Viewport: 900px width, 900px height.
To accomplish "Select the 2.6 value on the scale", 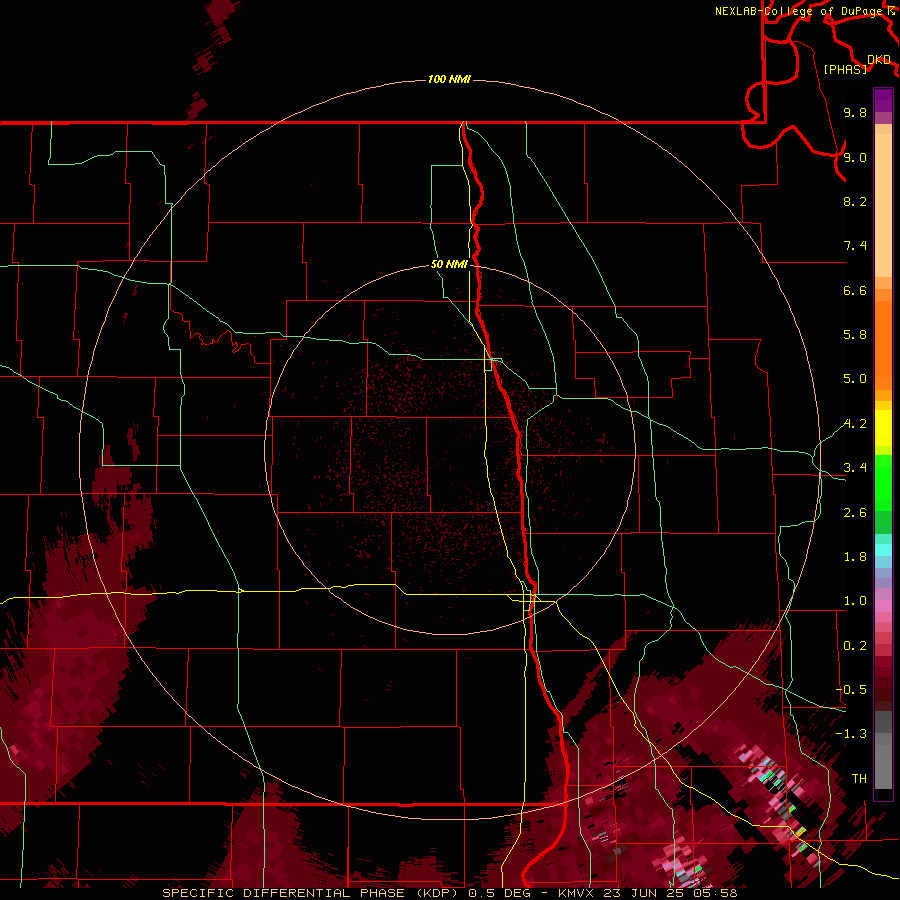I will pos(855,513).
